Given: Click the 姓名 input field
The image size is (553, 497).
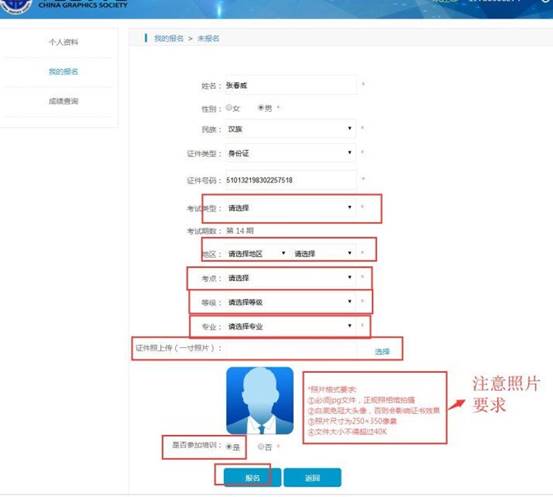Looking at the screenshot, I should 291,85.
